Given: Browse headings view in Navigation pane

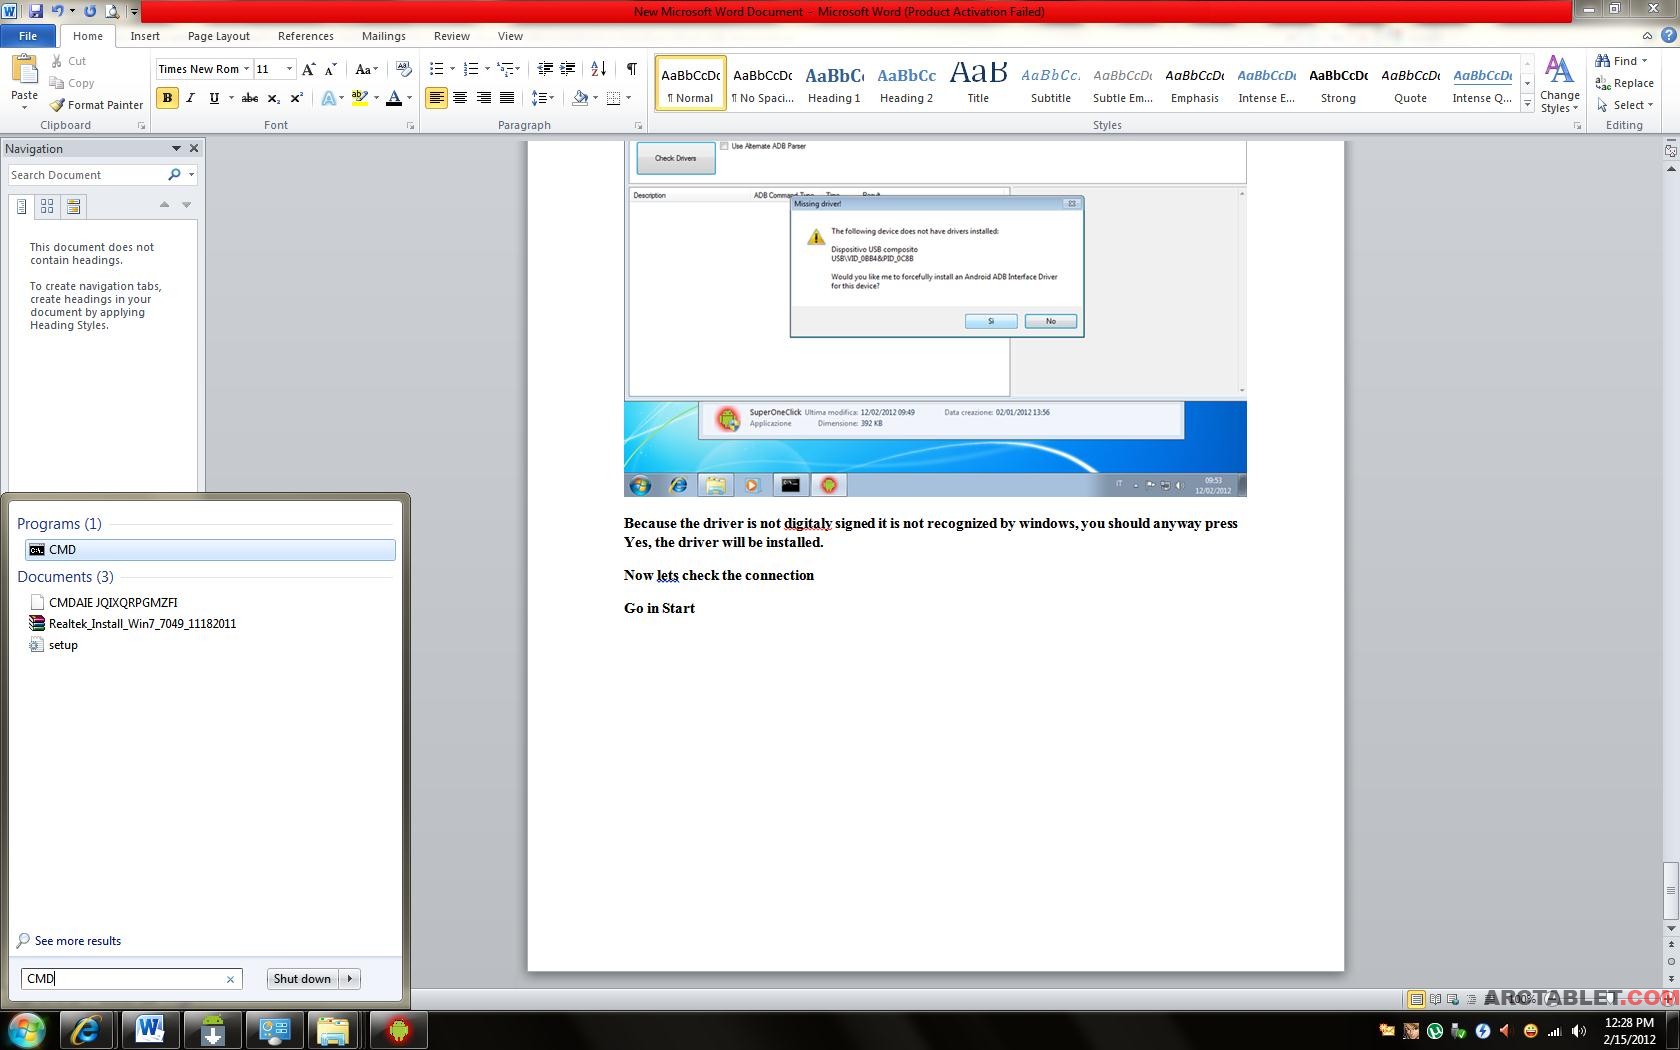Looking at the screenshot, I should click(x=21, y=206).
